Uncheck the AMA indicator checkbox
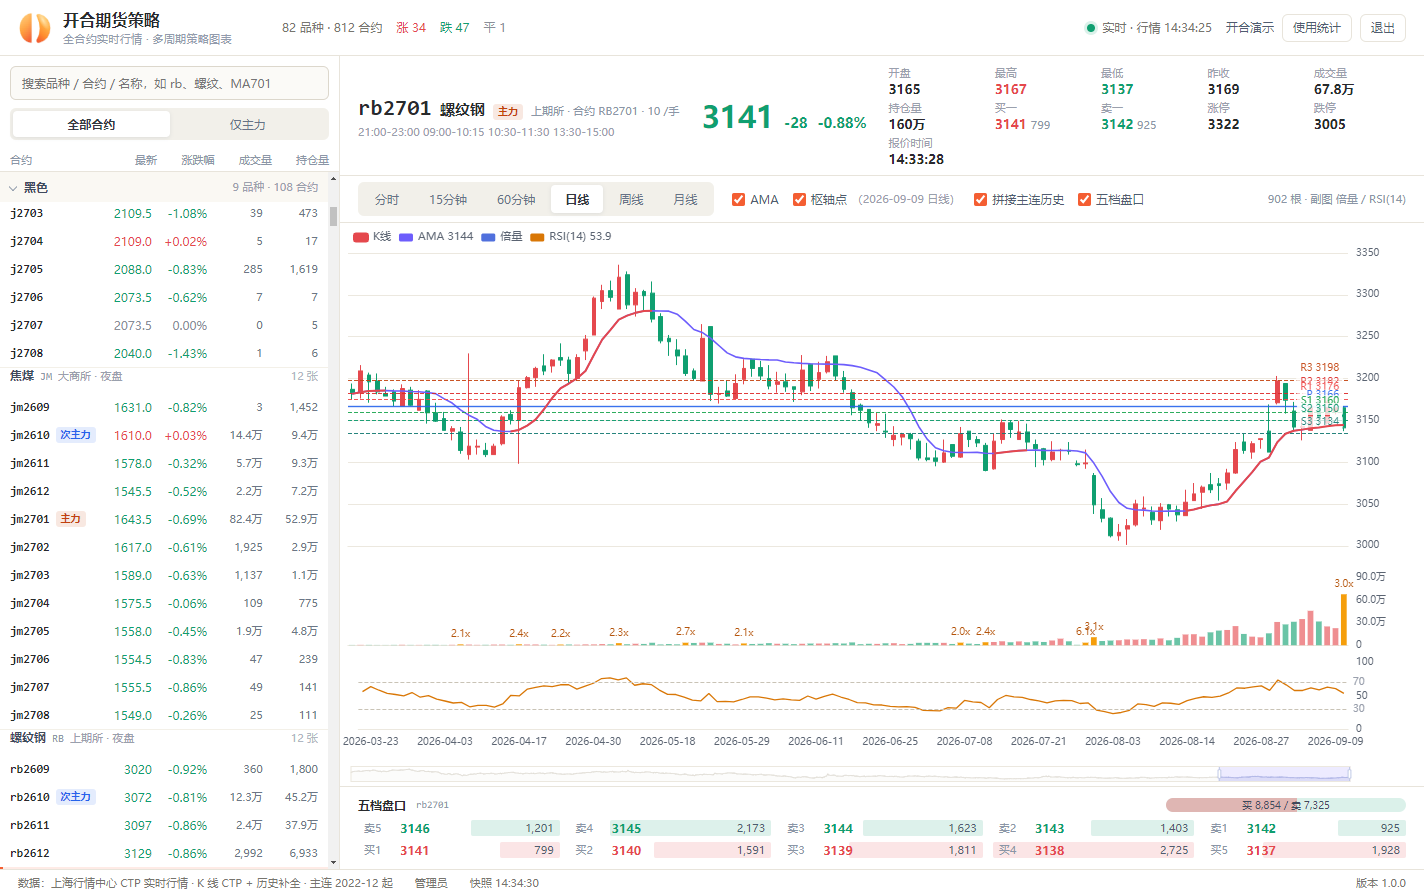This screenshot has width=1424, height=895. point(739,200)
